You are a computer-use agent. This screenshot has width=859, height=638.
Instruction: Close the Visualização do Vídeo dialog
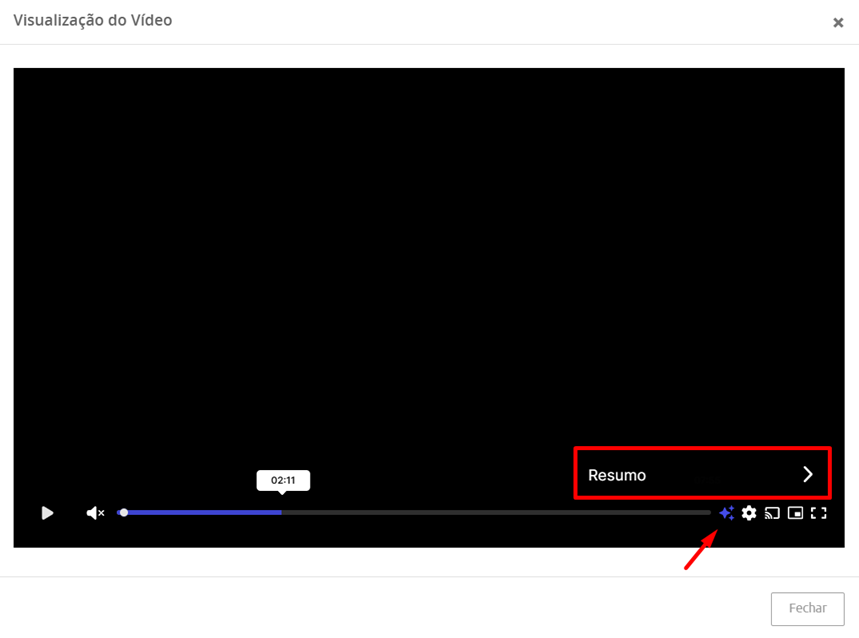click(x=838, y=22)
